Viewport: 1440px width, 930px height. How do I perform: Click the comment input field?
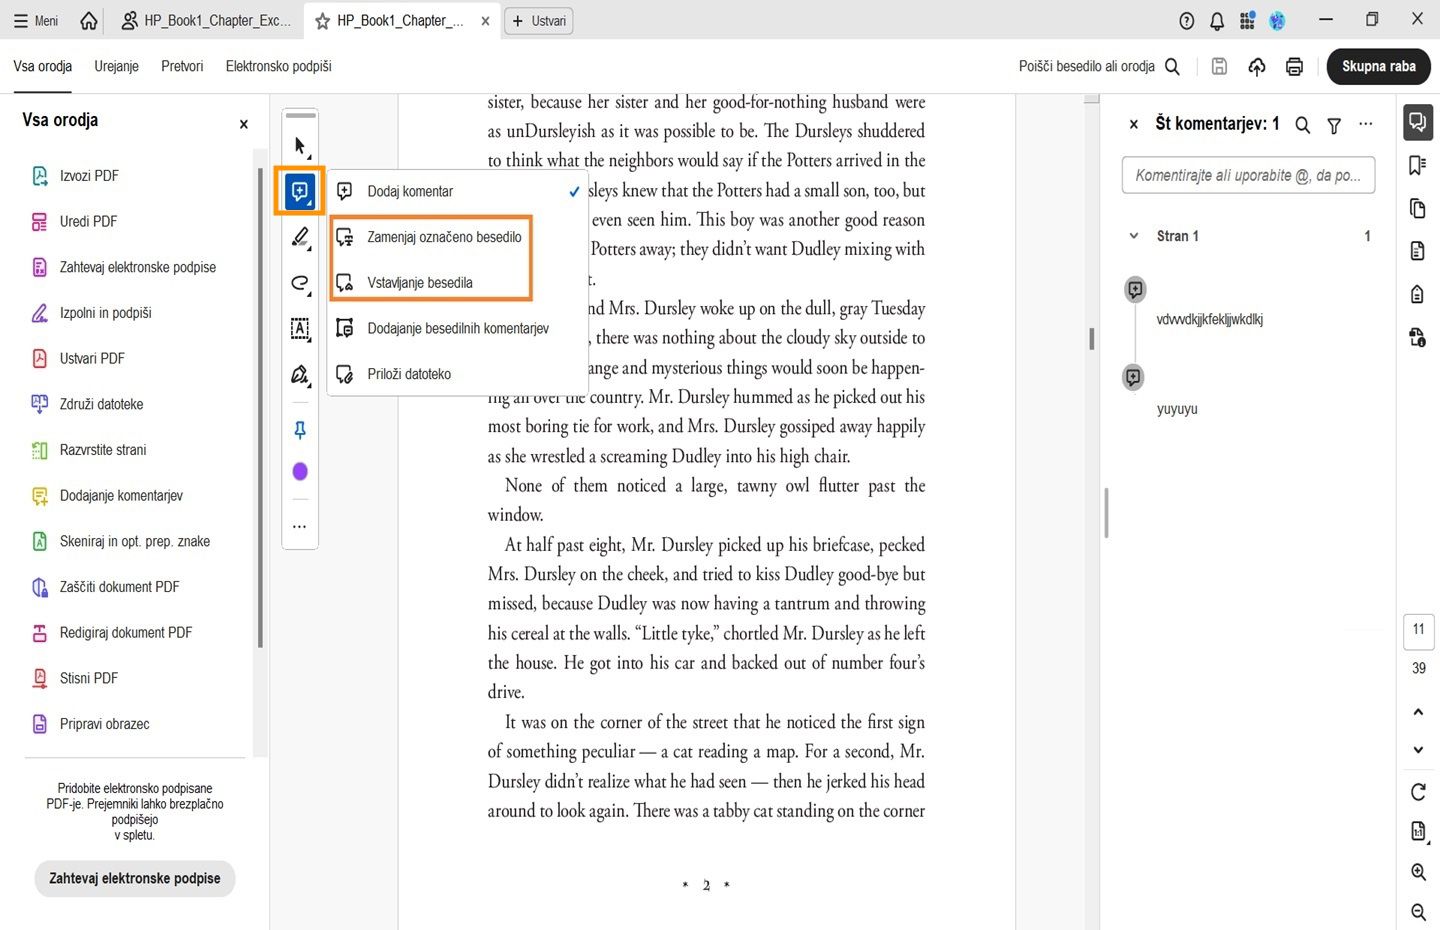point(1248,175)
